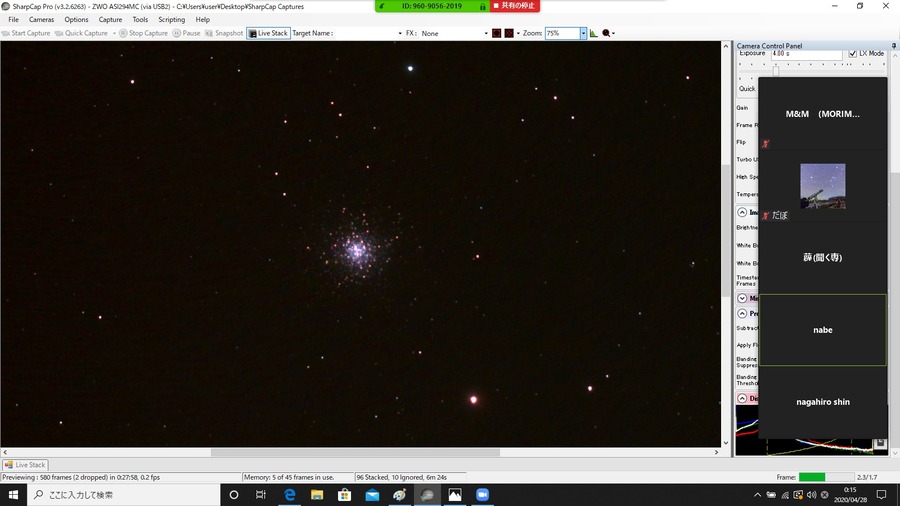Click the second red selection-area icon
Screen dimensions: 900x506
509,33
